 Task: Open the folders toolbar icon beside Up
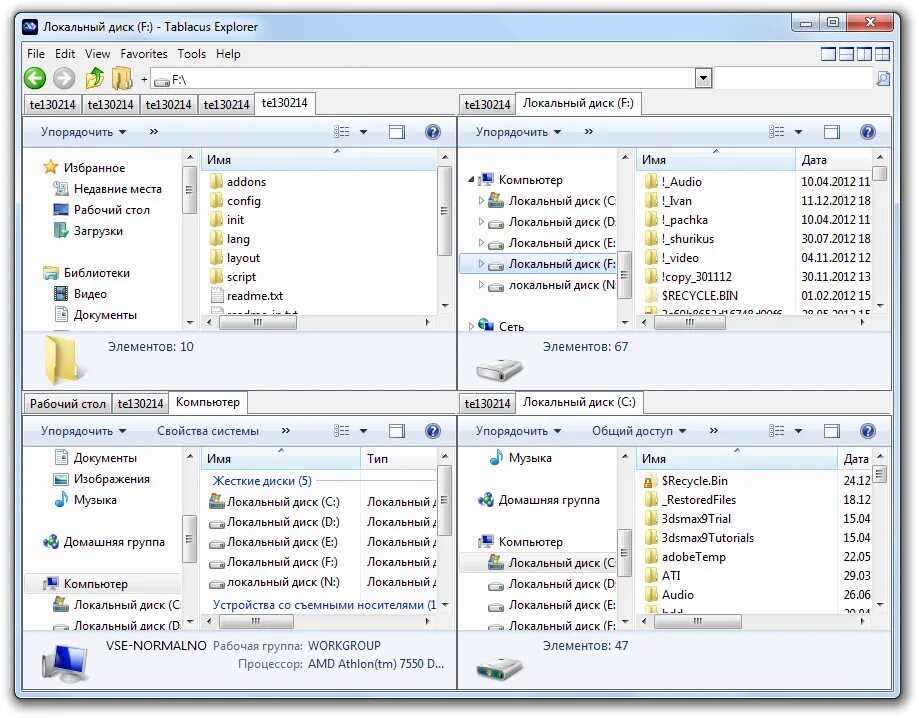[122, 78]
